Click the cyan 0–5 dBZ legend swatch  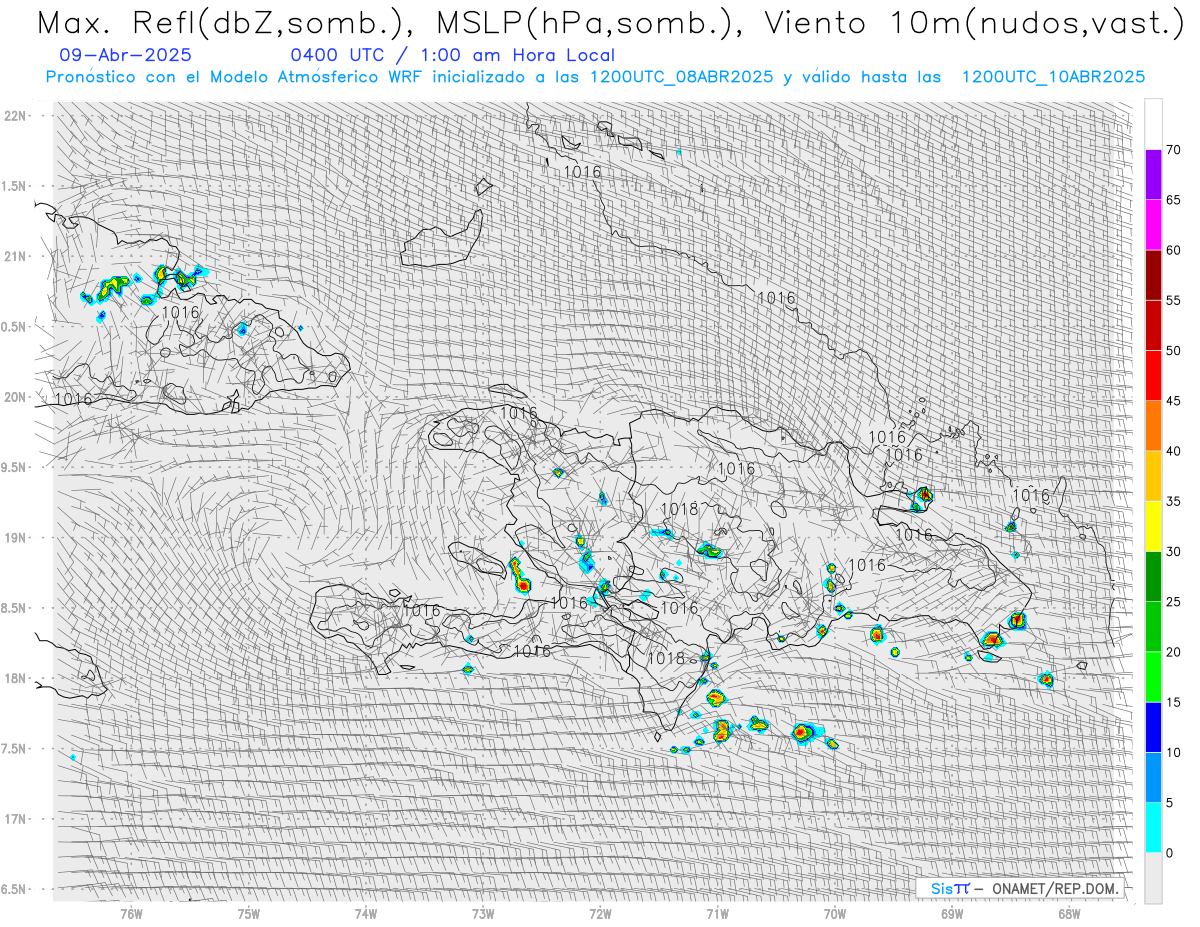point(1153,827)
